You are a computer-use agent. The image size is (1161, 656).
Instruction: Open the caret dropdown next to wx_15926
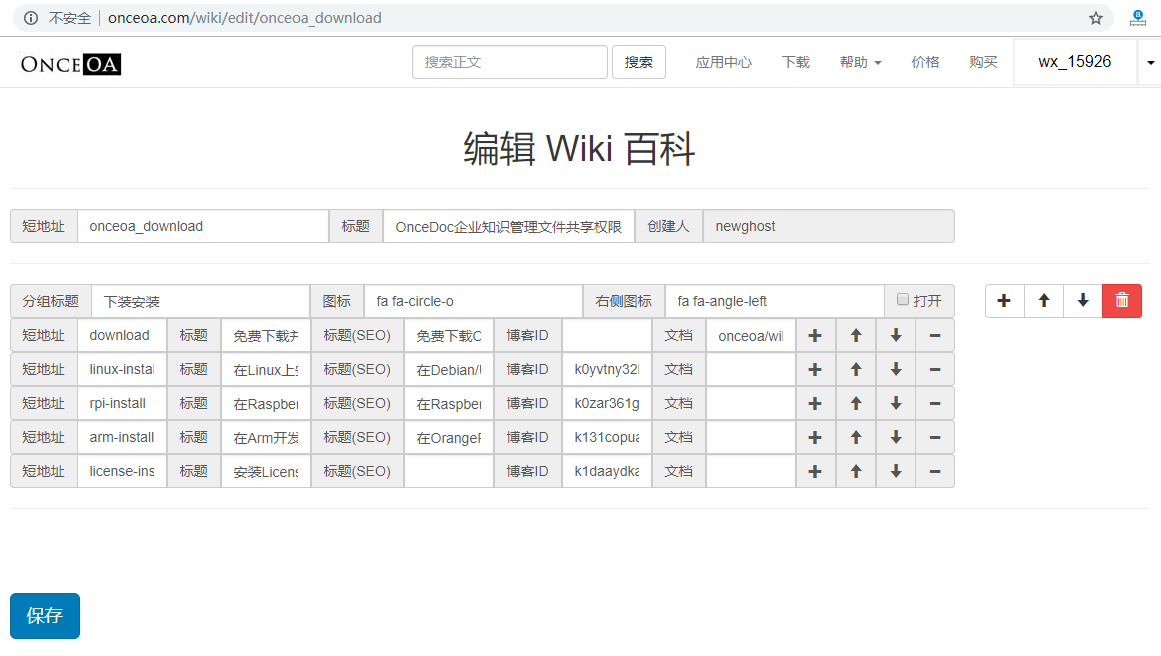[x=1149, y=62]
